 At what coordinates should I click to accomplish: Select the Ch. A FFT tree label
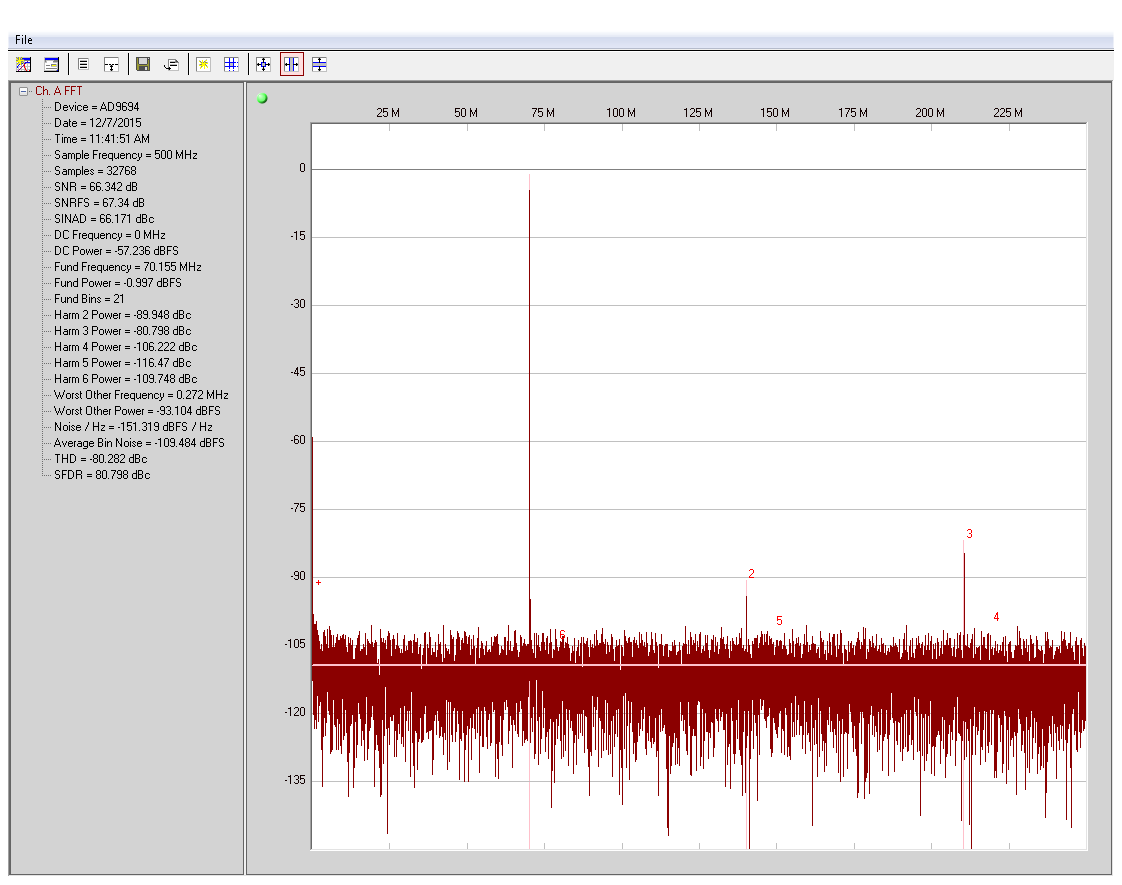pos(59,91)
